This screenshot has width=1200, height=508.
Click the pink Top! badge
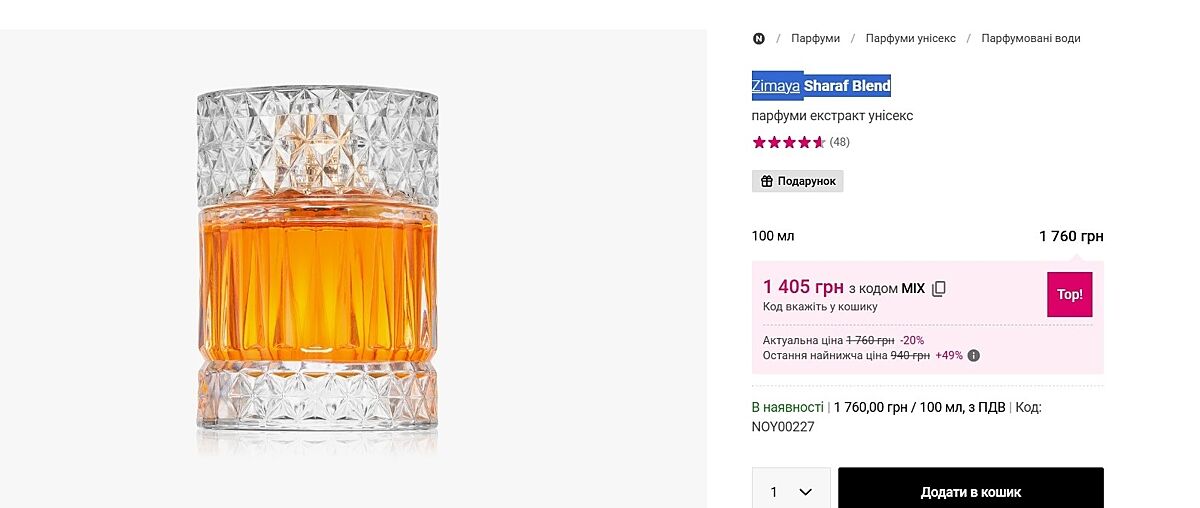coord(1069,295)
